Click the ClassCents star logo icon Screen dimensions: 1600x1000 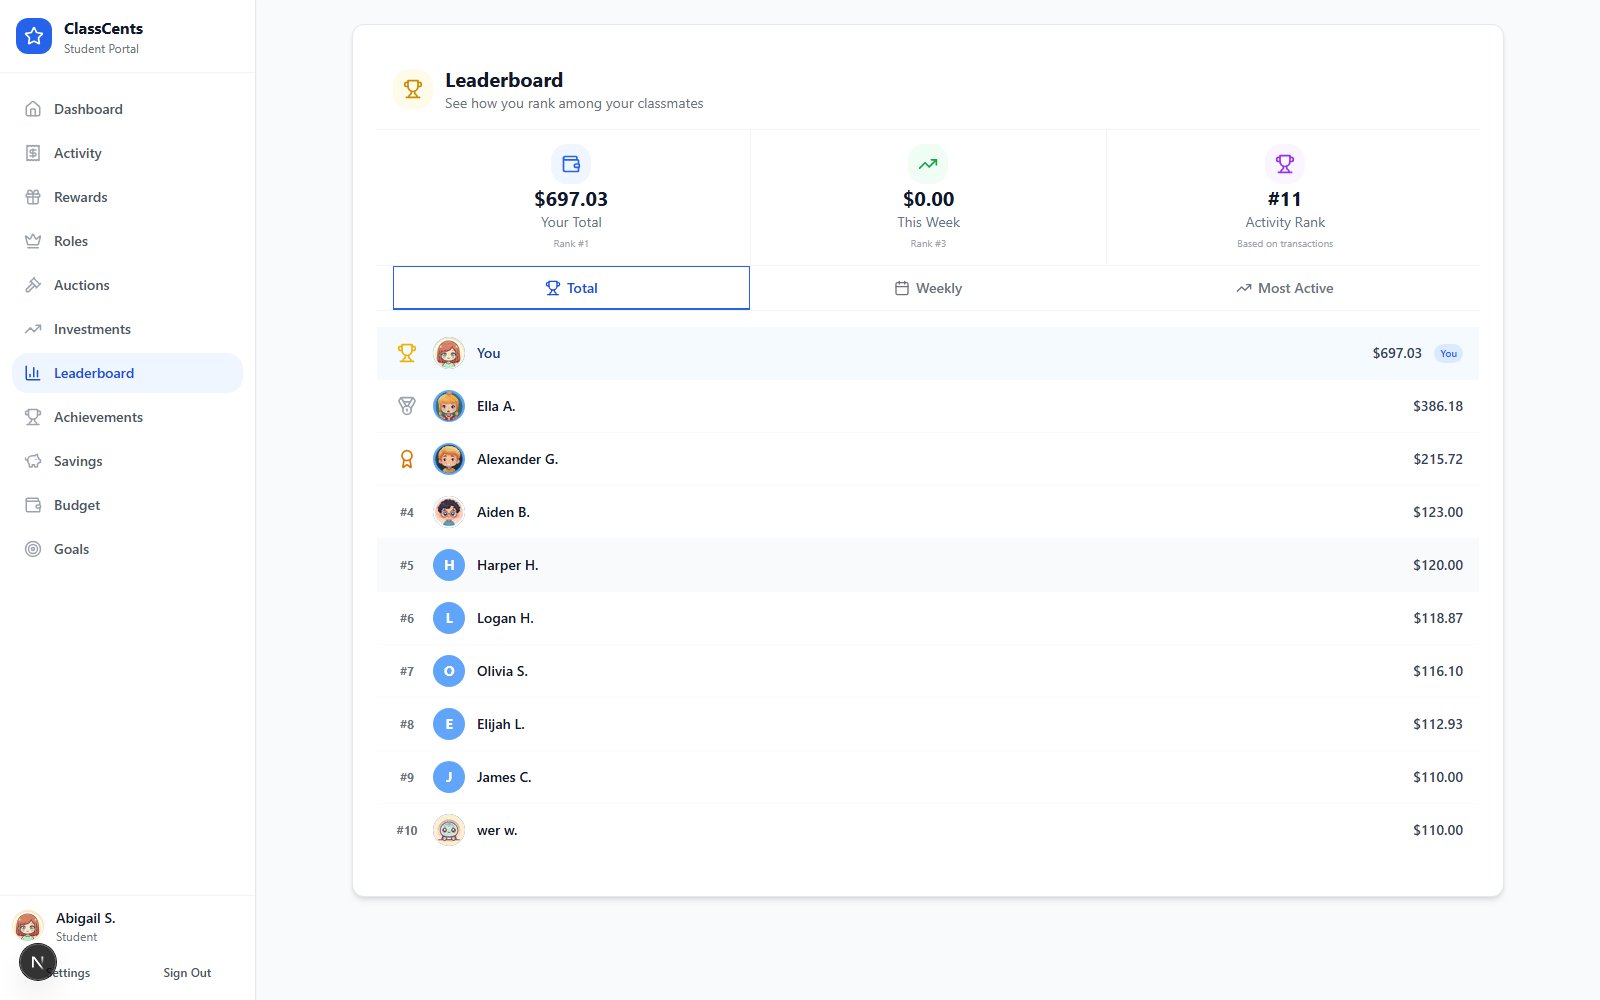(x=34, y=36)
